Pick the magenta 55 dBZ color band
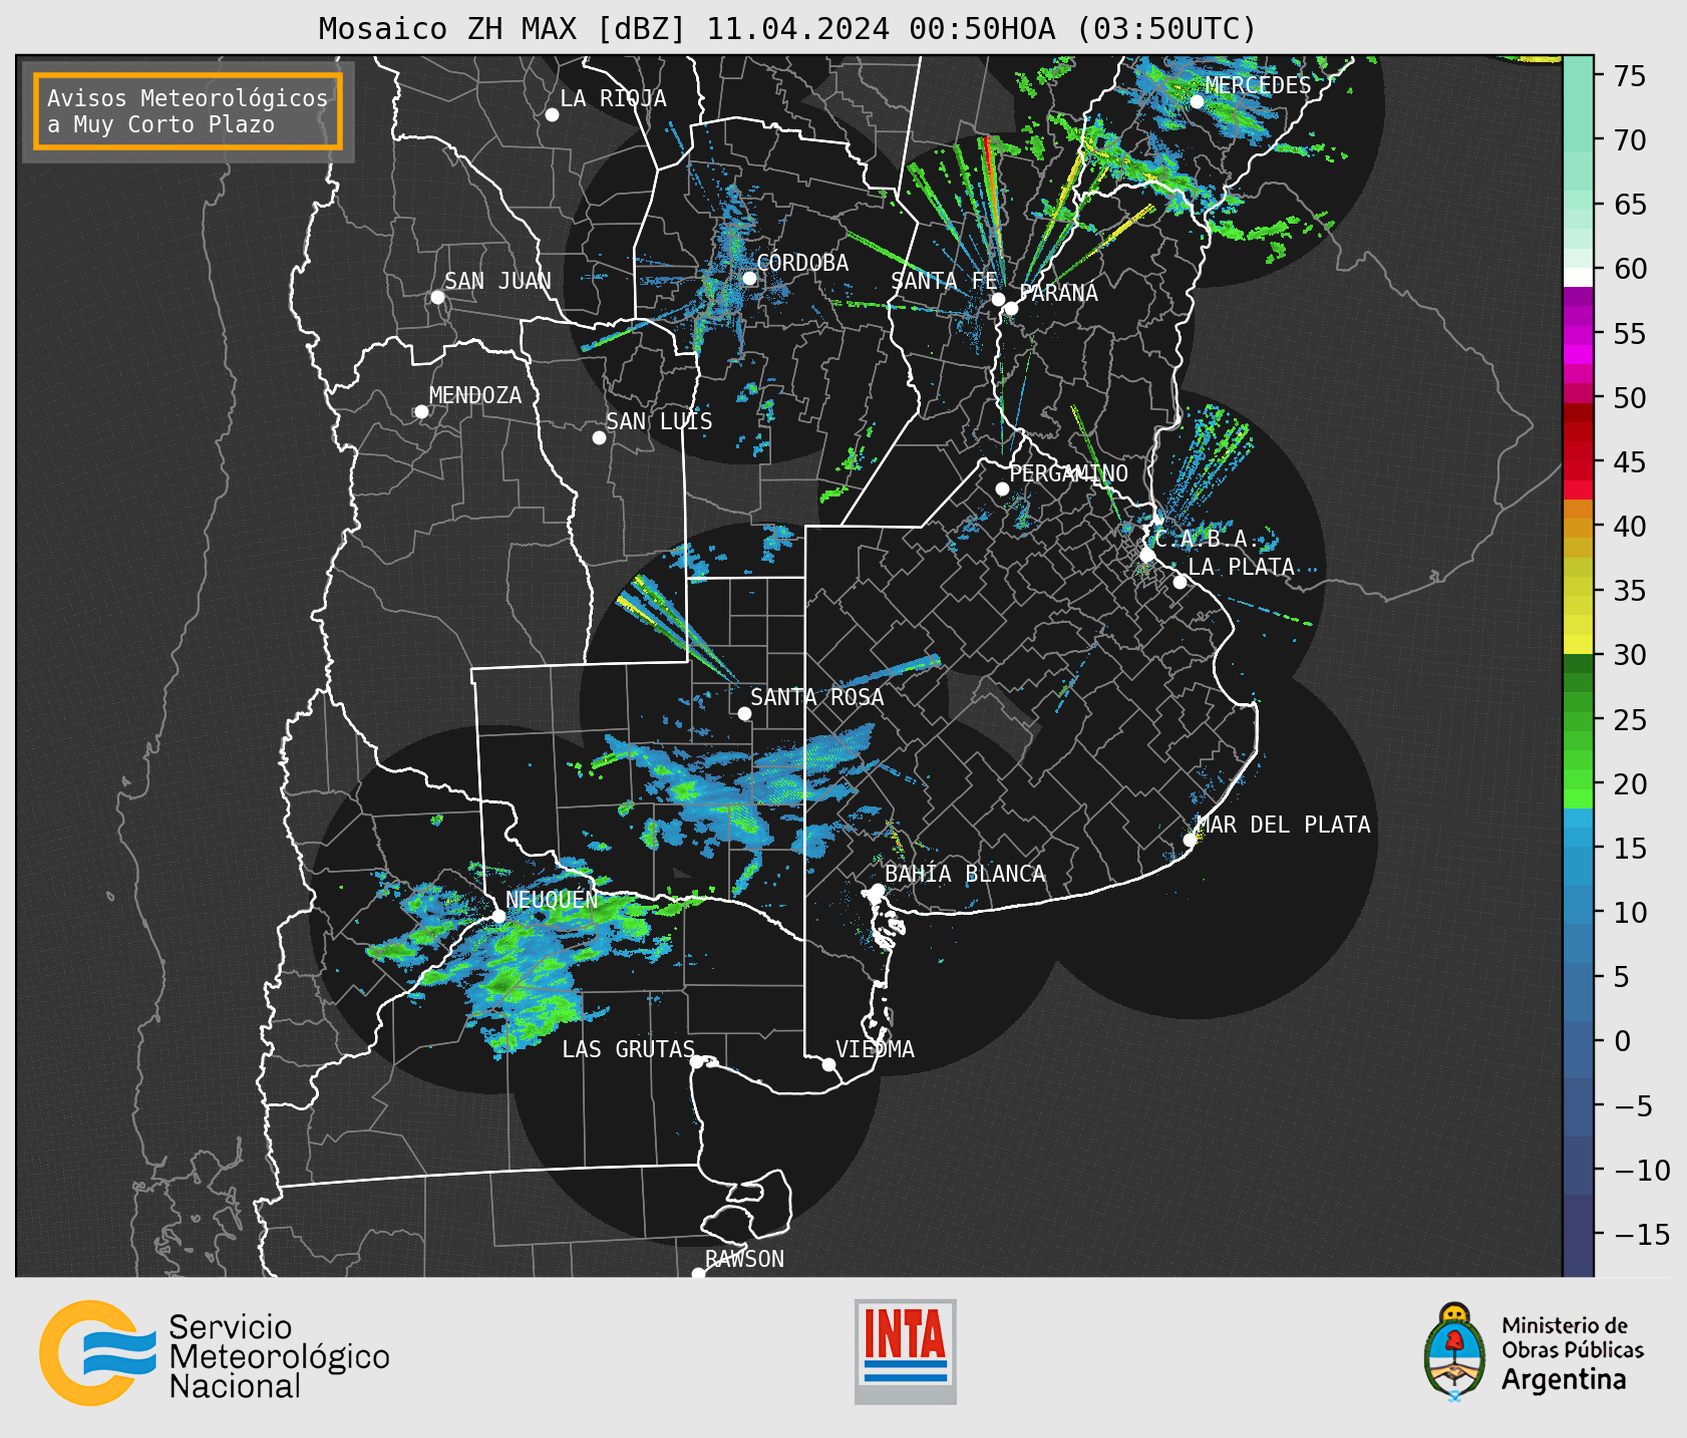The image size is (1687, 1438). tap(1578, 334)
